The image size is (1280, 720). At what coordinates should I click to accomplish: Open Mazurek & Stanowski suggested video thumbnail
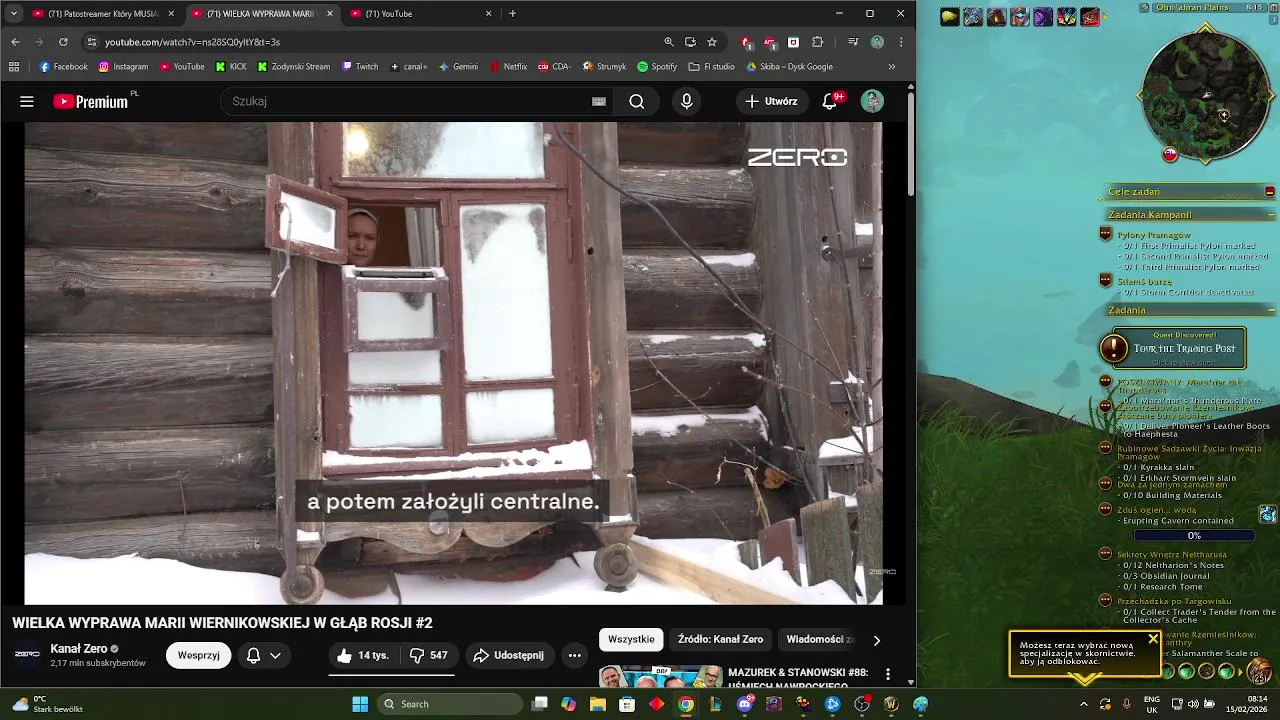pyautogui.click(x=661, y=678)
